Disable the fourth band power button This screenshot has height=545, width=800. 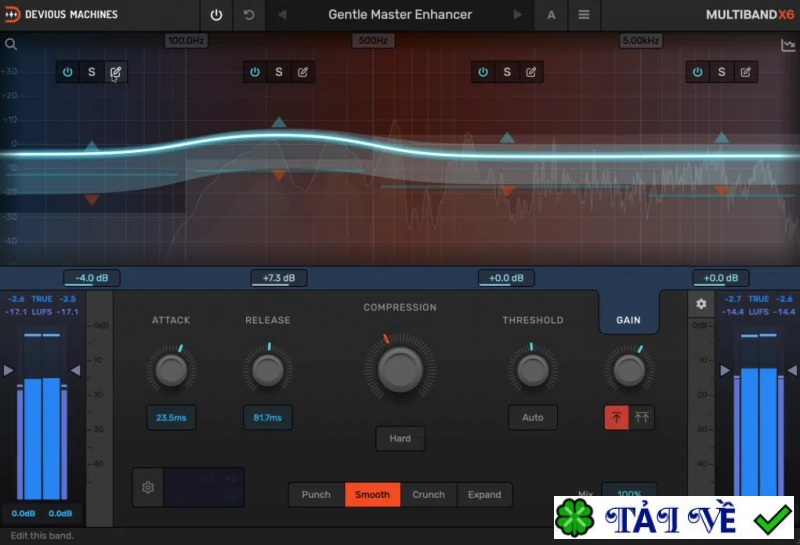[x=698, y=72]
